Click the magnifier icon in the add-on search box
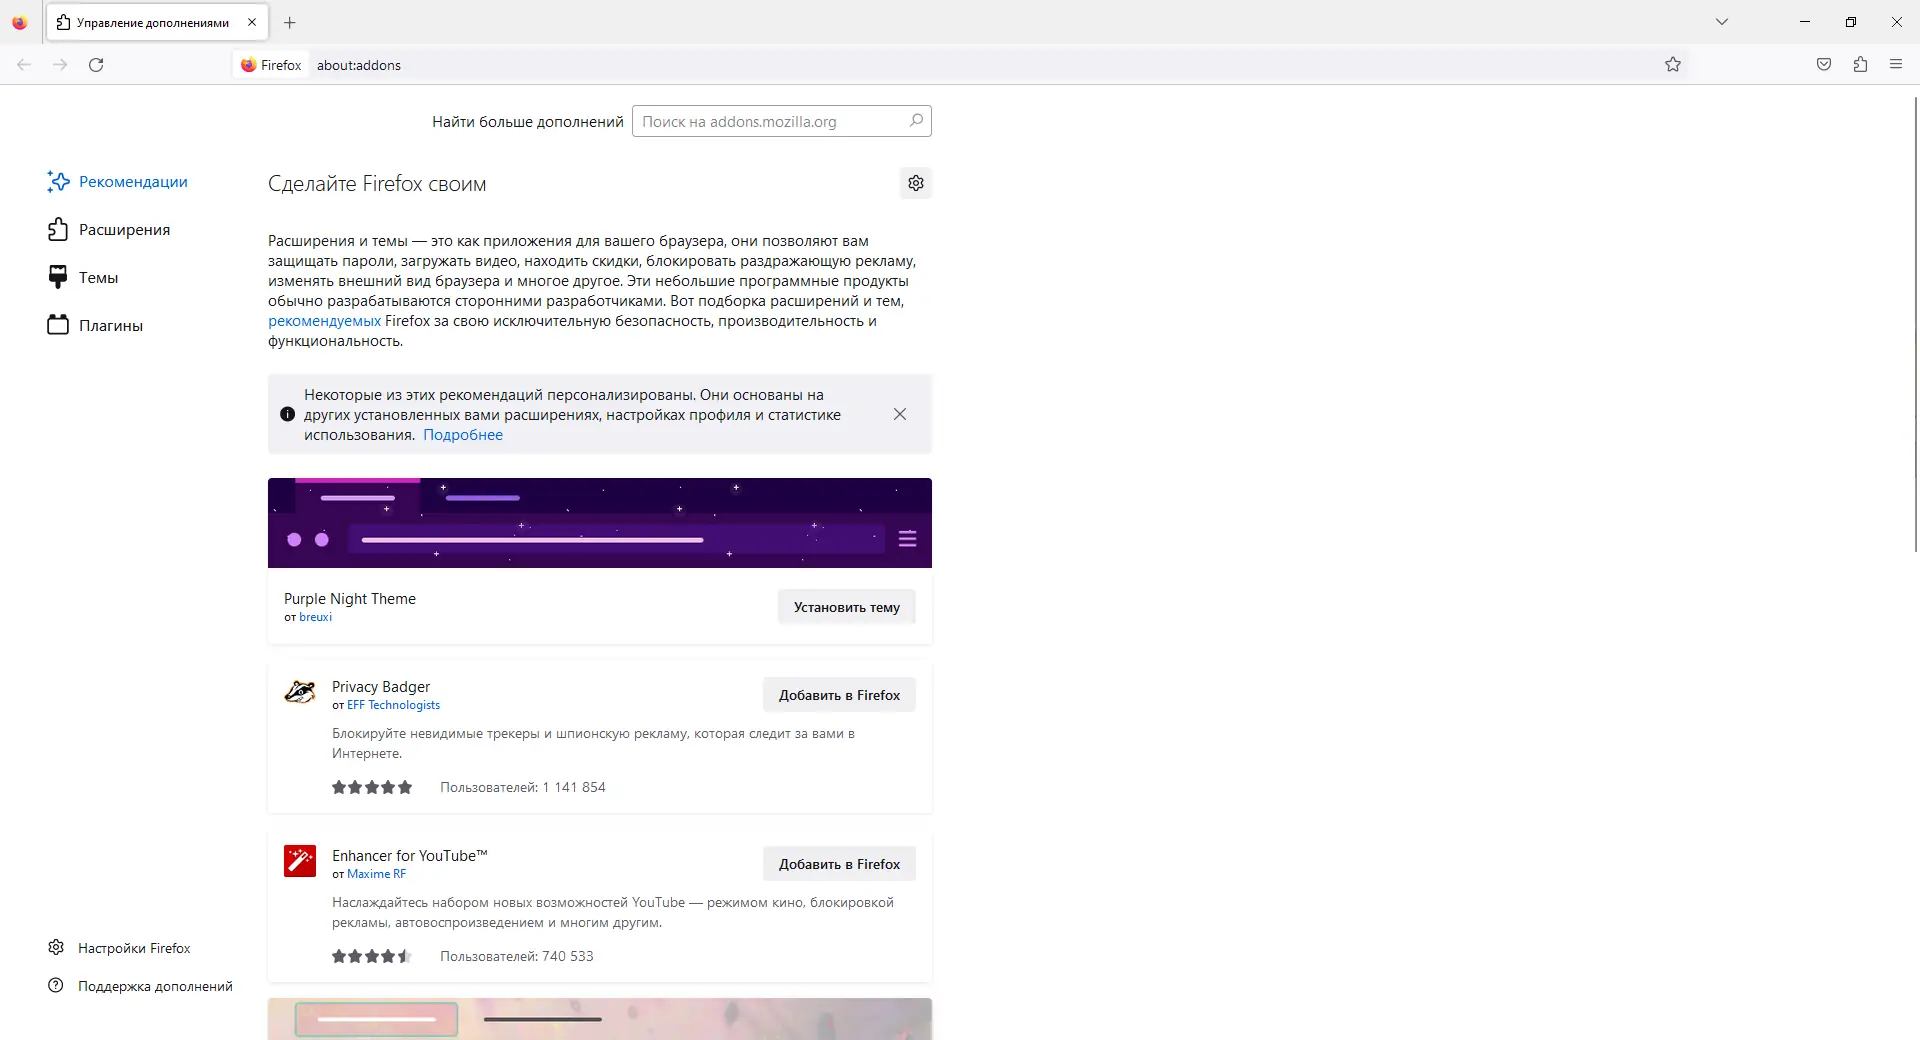 (916, 121)
